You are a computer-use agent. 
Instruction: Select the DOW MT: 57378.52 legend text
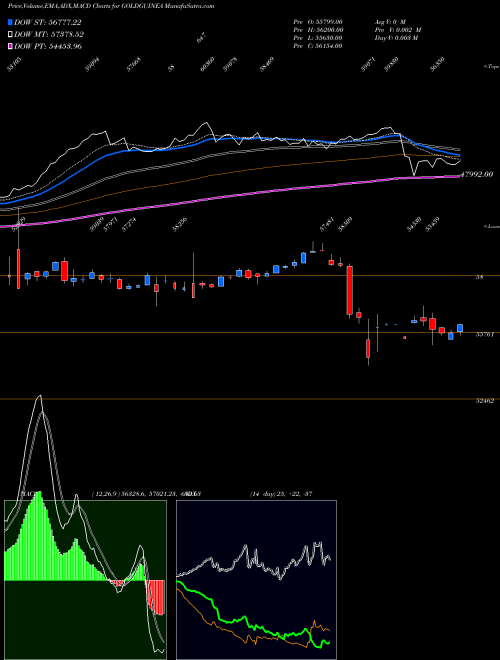(x=48, y=34)
